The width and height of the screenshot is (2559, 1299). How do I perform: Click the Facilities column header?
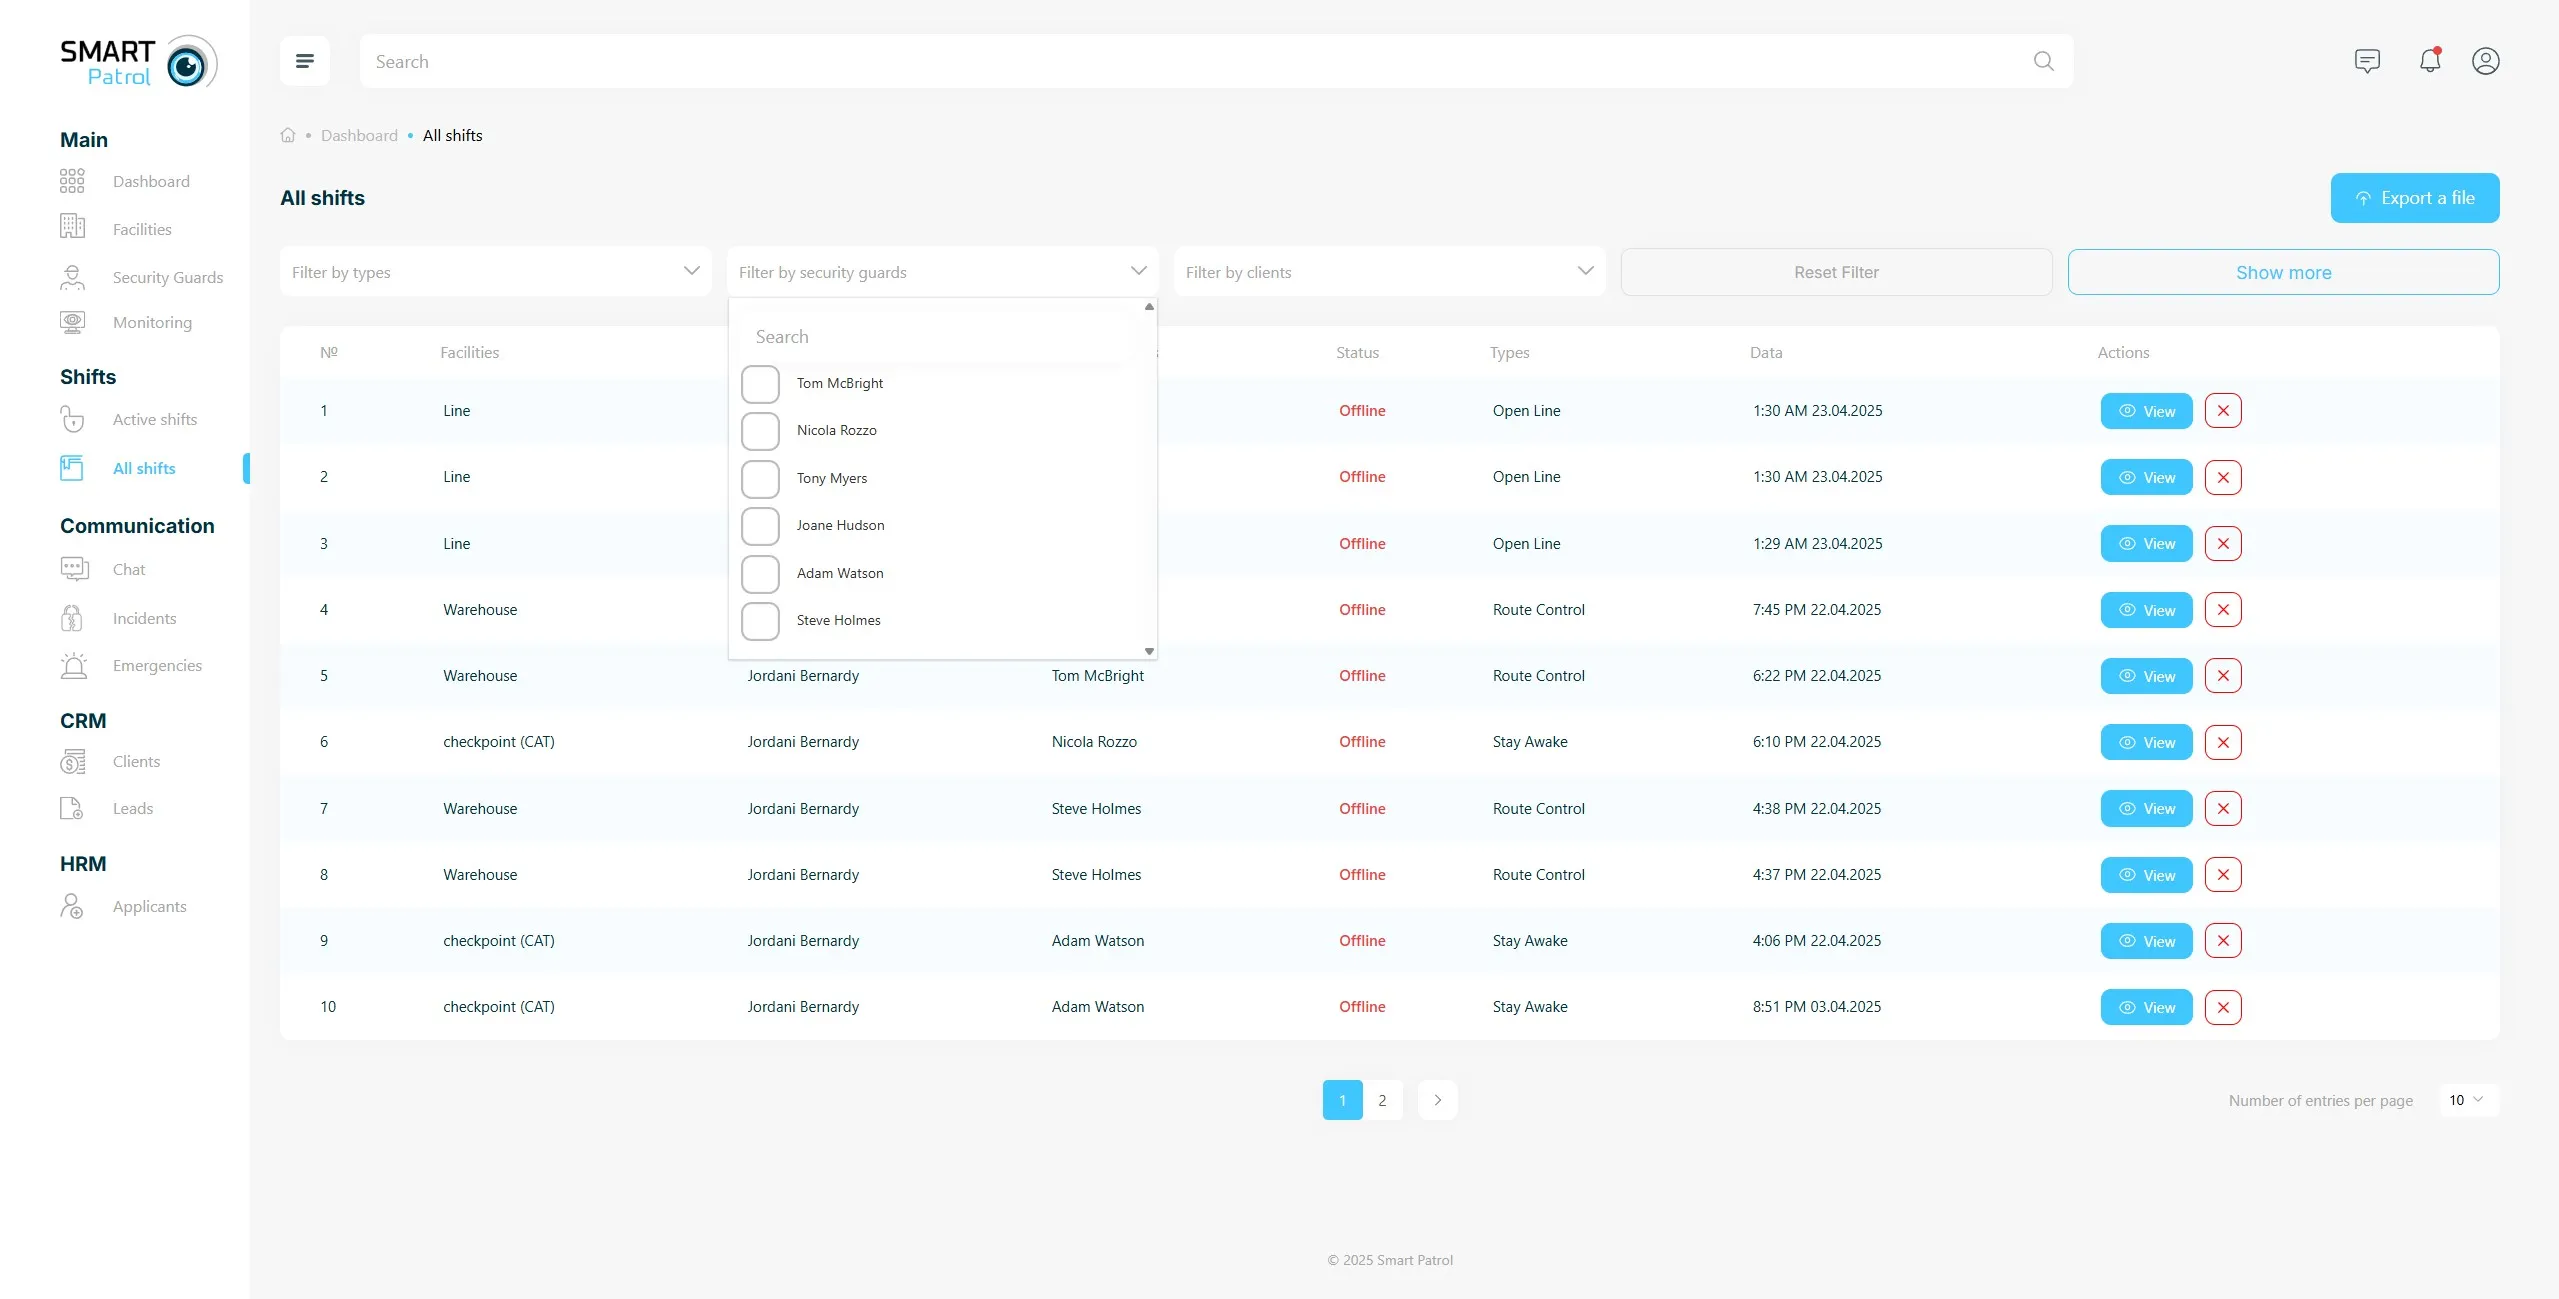pyautogui.click(x=469, y=352)
